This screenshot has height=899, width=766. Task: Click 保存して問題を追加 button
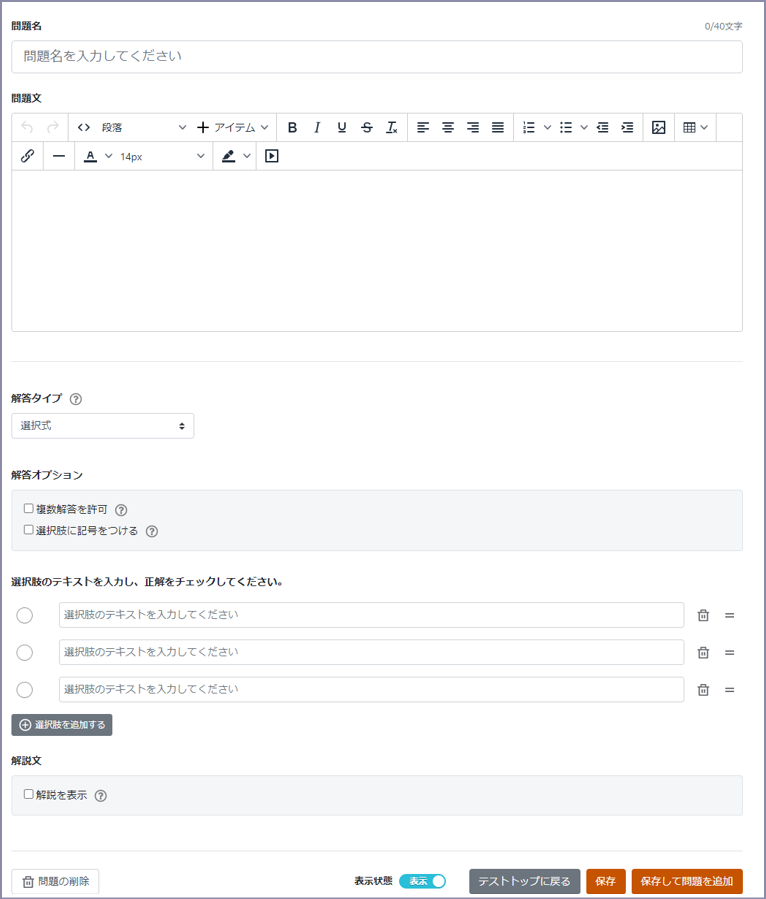click(687, 881)
